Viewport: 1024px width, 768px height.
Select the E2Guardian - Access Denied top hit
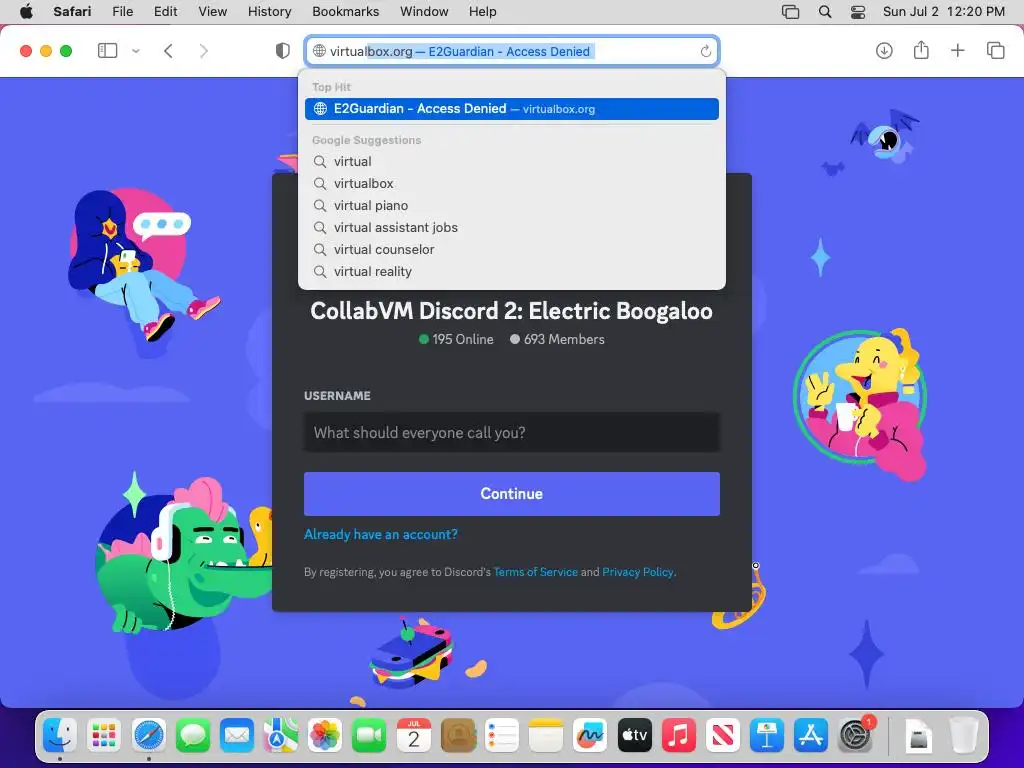click(x=512, y=109)
